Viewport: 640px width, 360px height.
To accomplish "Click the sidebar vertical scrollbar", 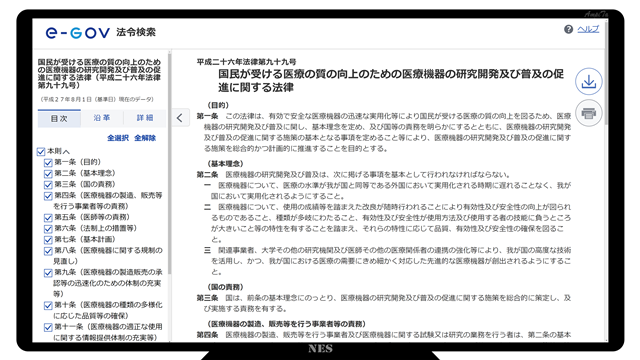I will coord(169,163).
